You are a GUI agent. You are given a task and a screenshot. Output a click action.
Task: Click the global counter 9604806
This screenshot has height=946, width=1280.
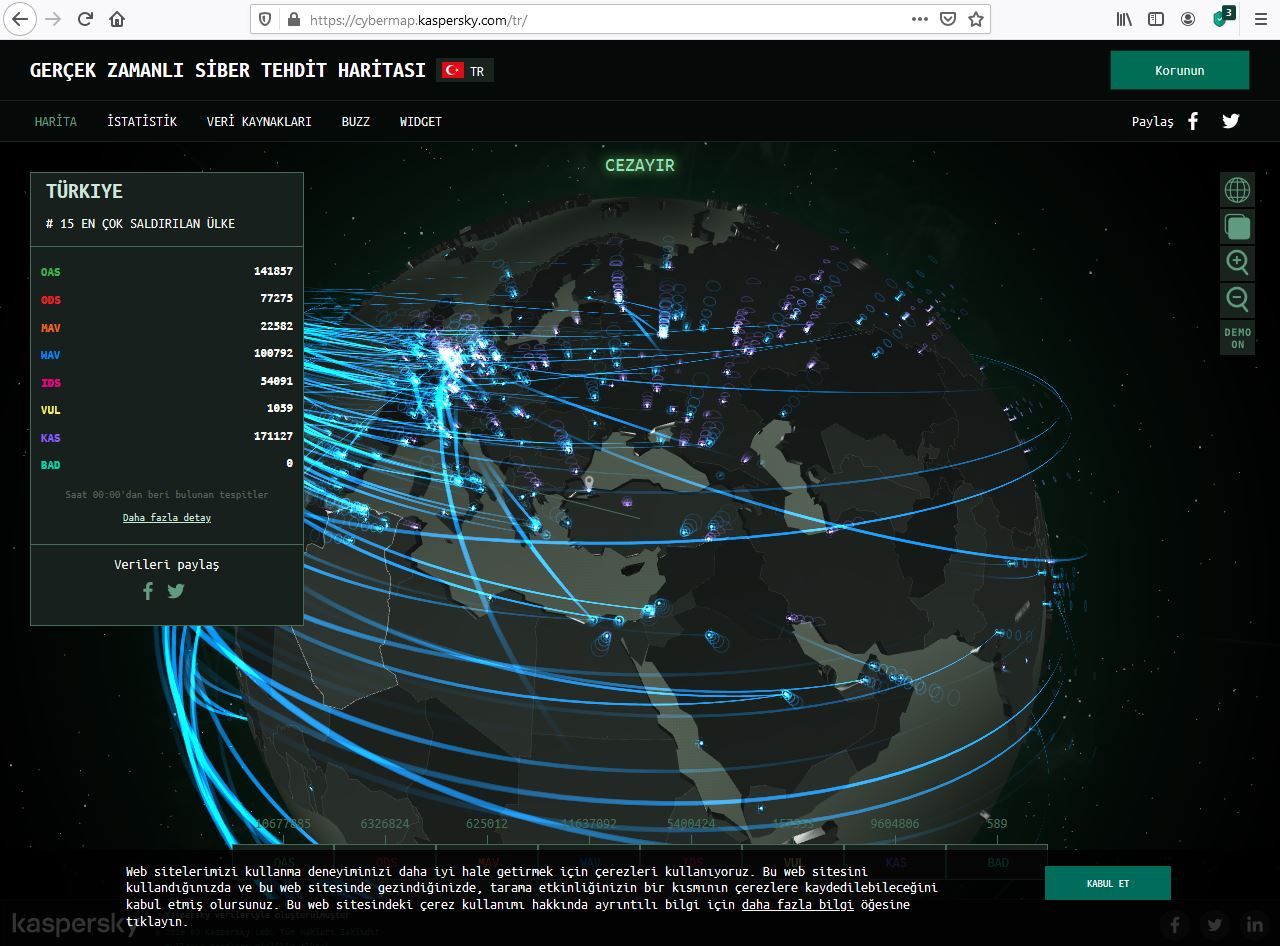pyautogui.click(x=895, y=824)
